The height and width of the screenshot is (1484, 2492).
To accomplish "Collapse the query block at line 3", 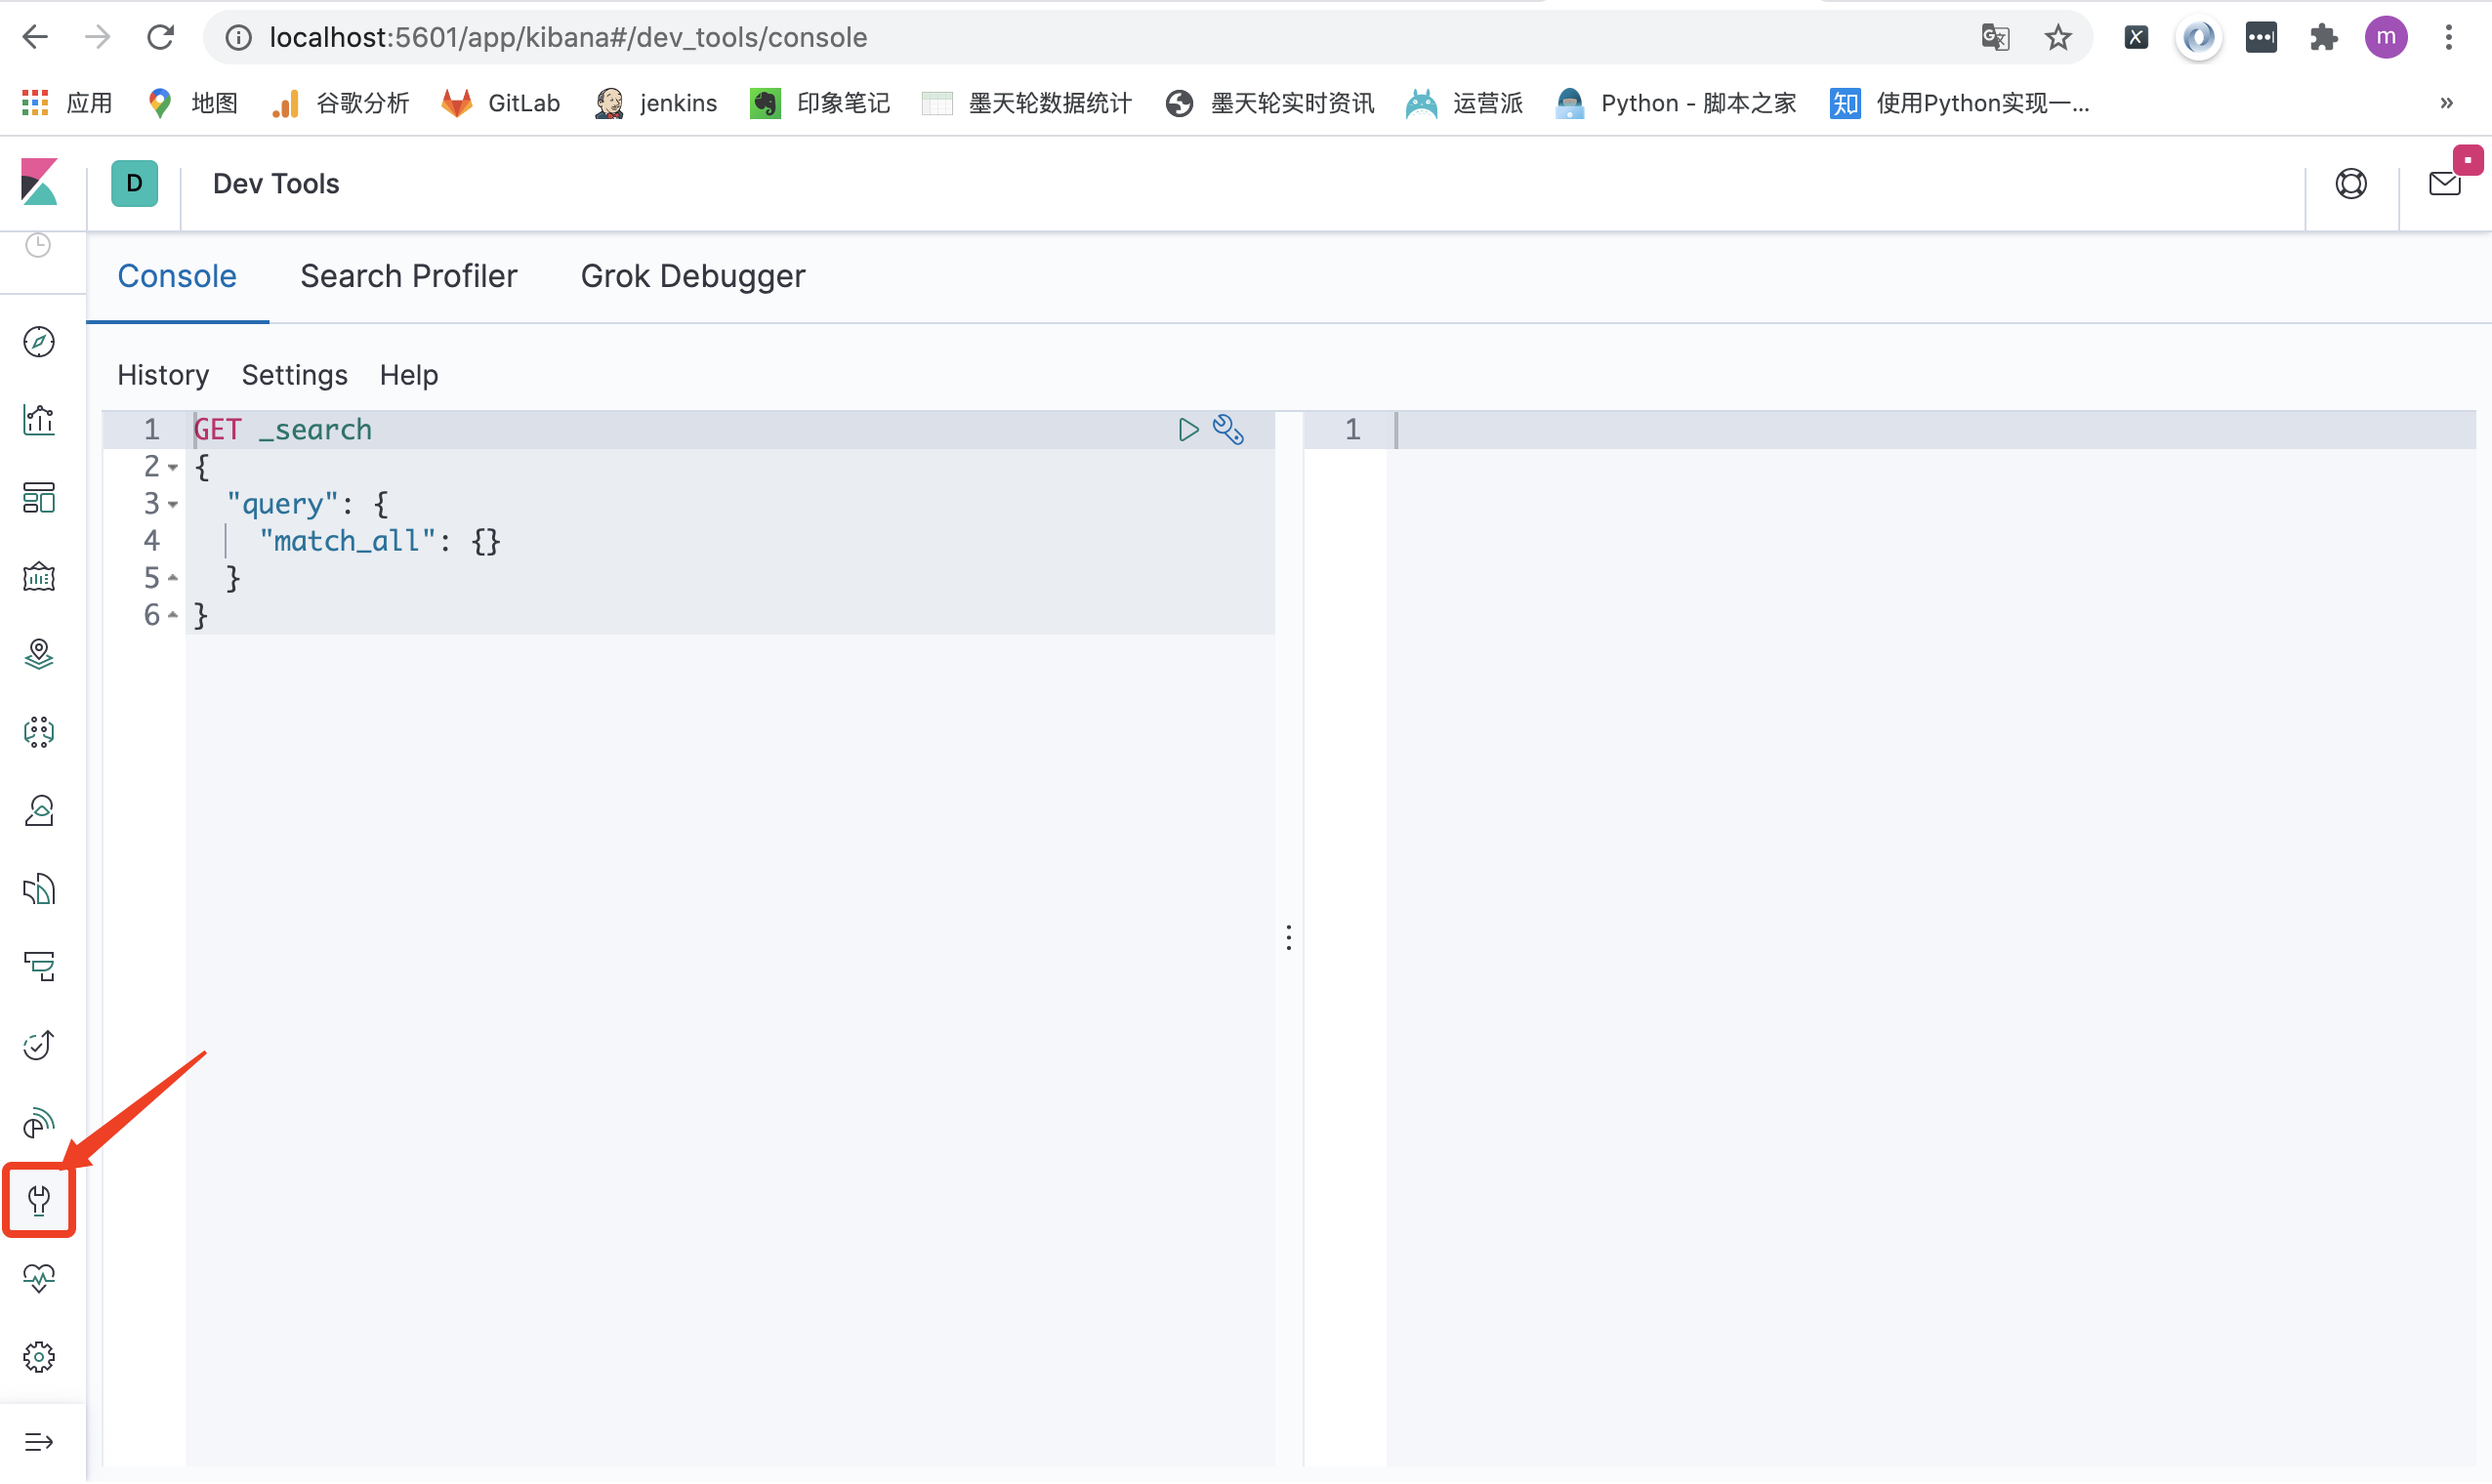I will [x=172, y=504].
